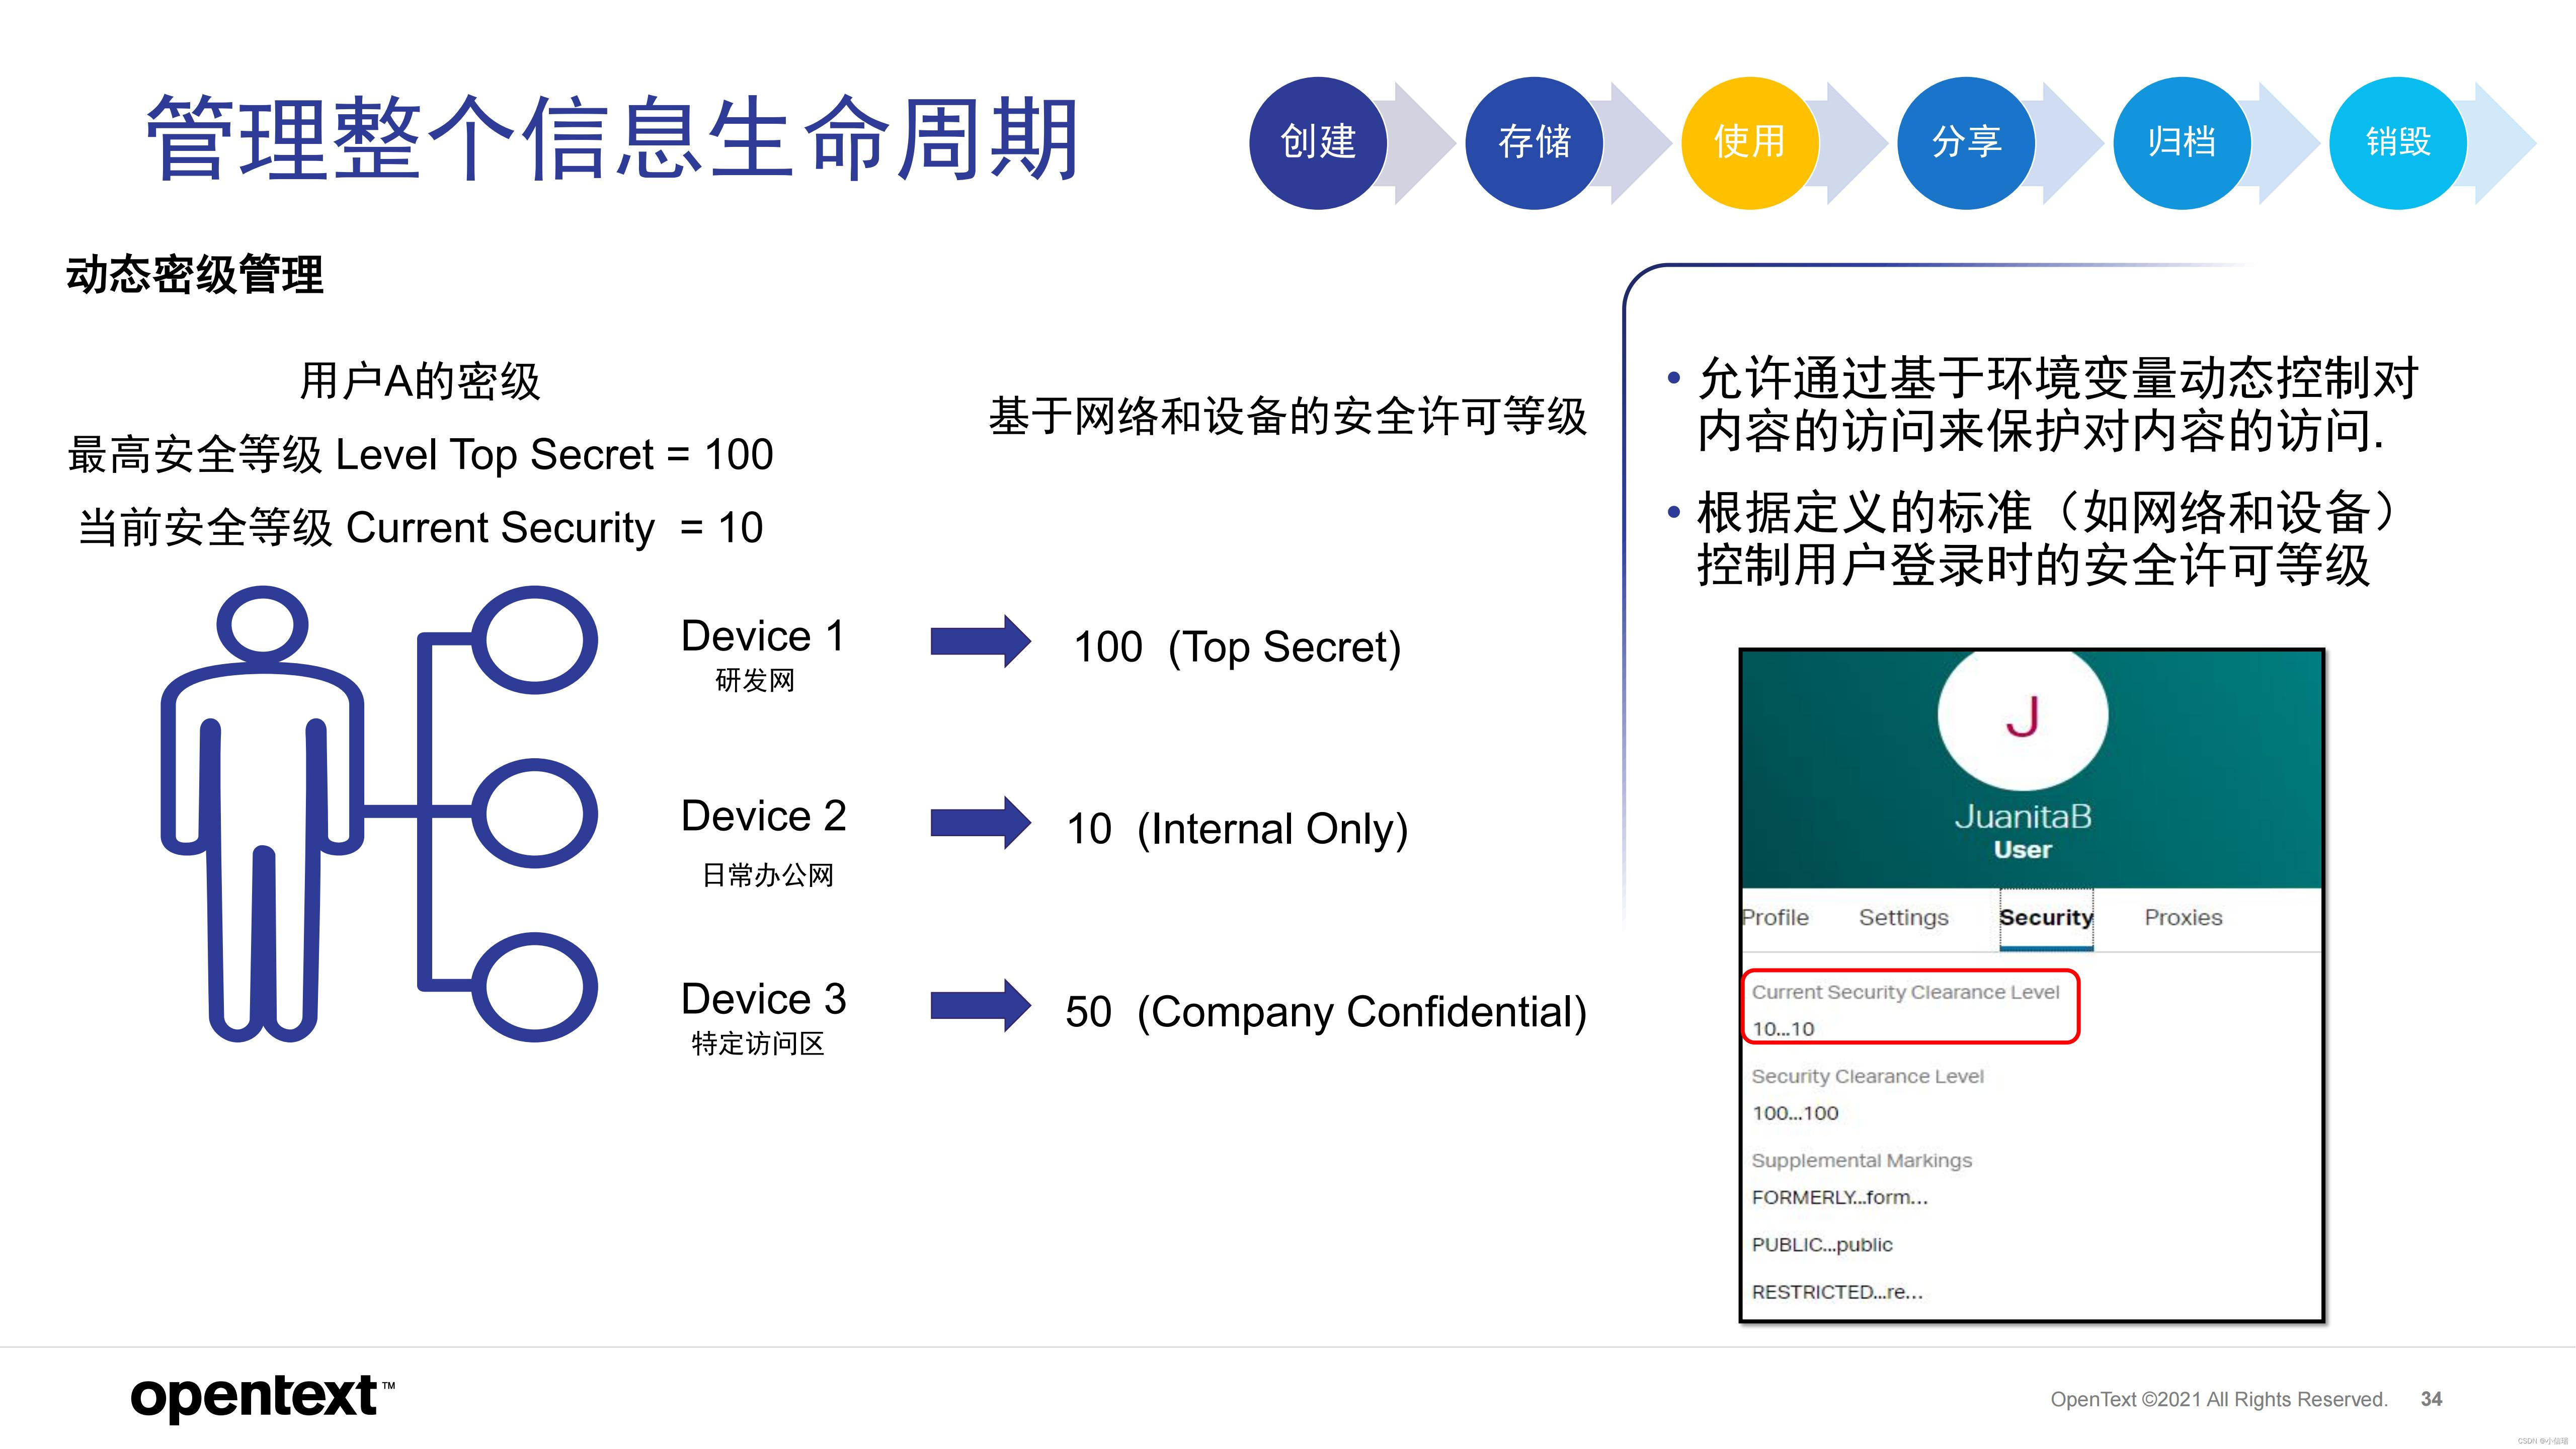
Task: Open the Profile tab
Action: click(1775, 917)
